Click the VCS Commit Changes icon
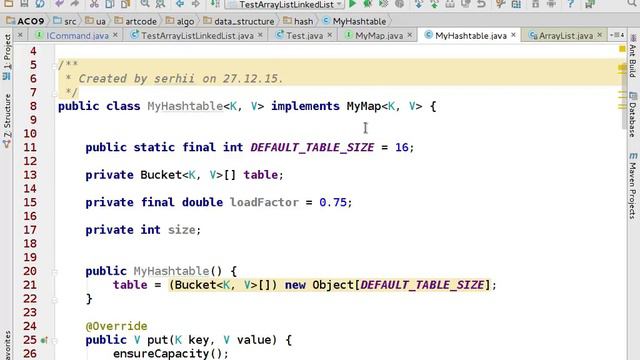This screenshot has height=360, width=640. 434,4
